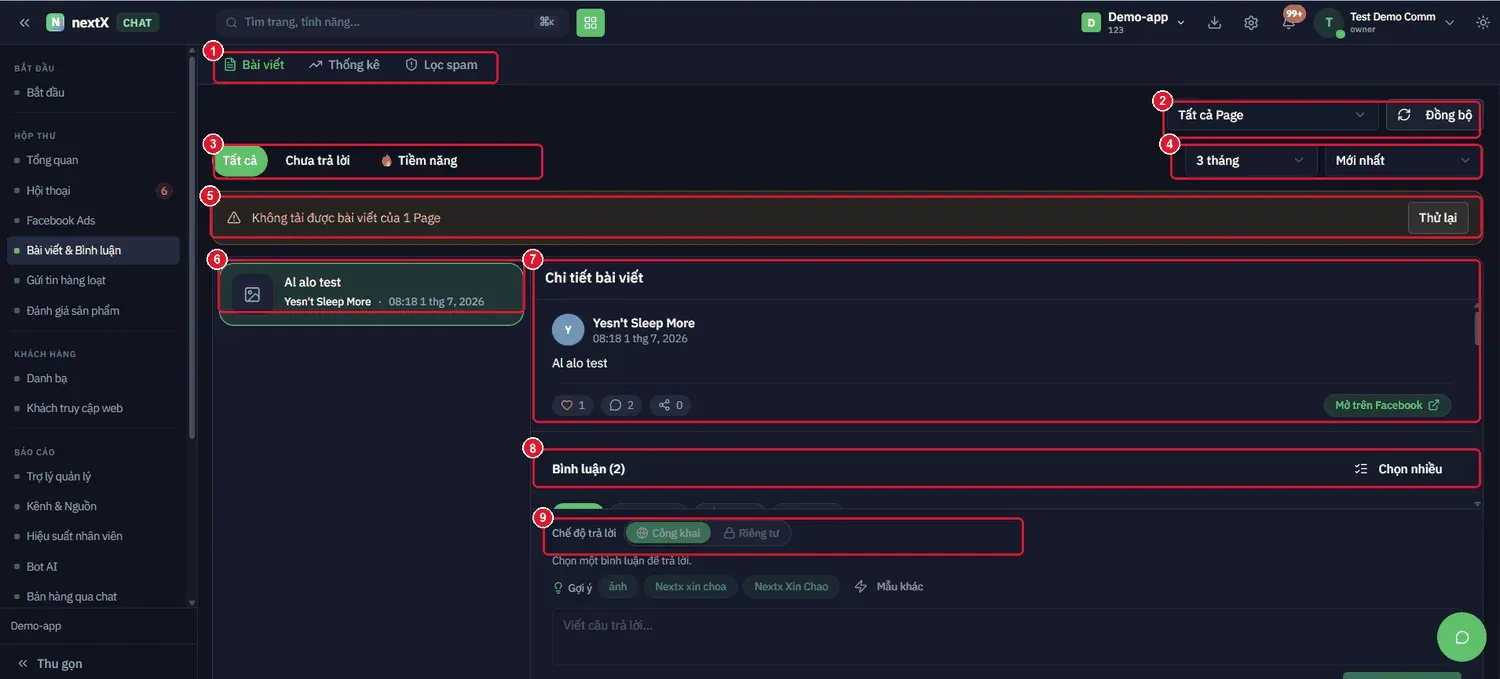
Task: Open the floating green chat bubble
Action: pyautogui.click(x=1462, y=637)
